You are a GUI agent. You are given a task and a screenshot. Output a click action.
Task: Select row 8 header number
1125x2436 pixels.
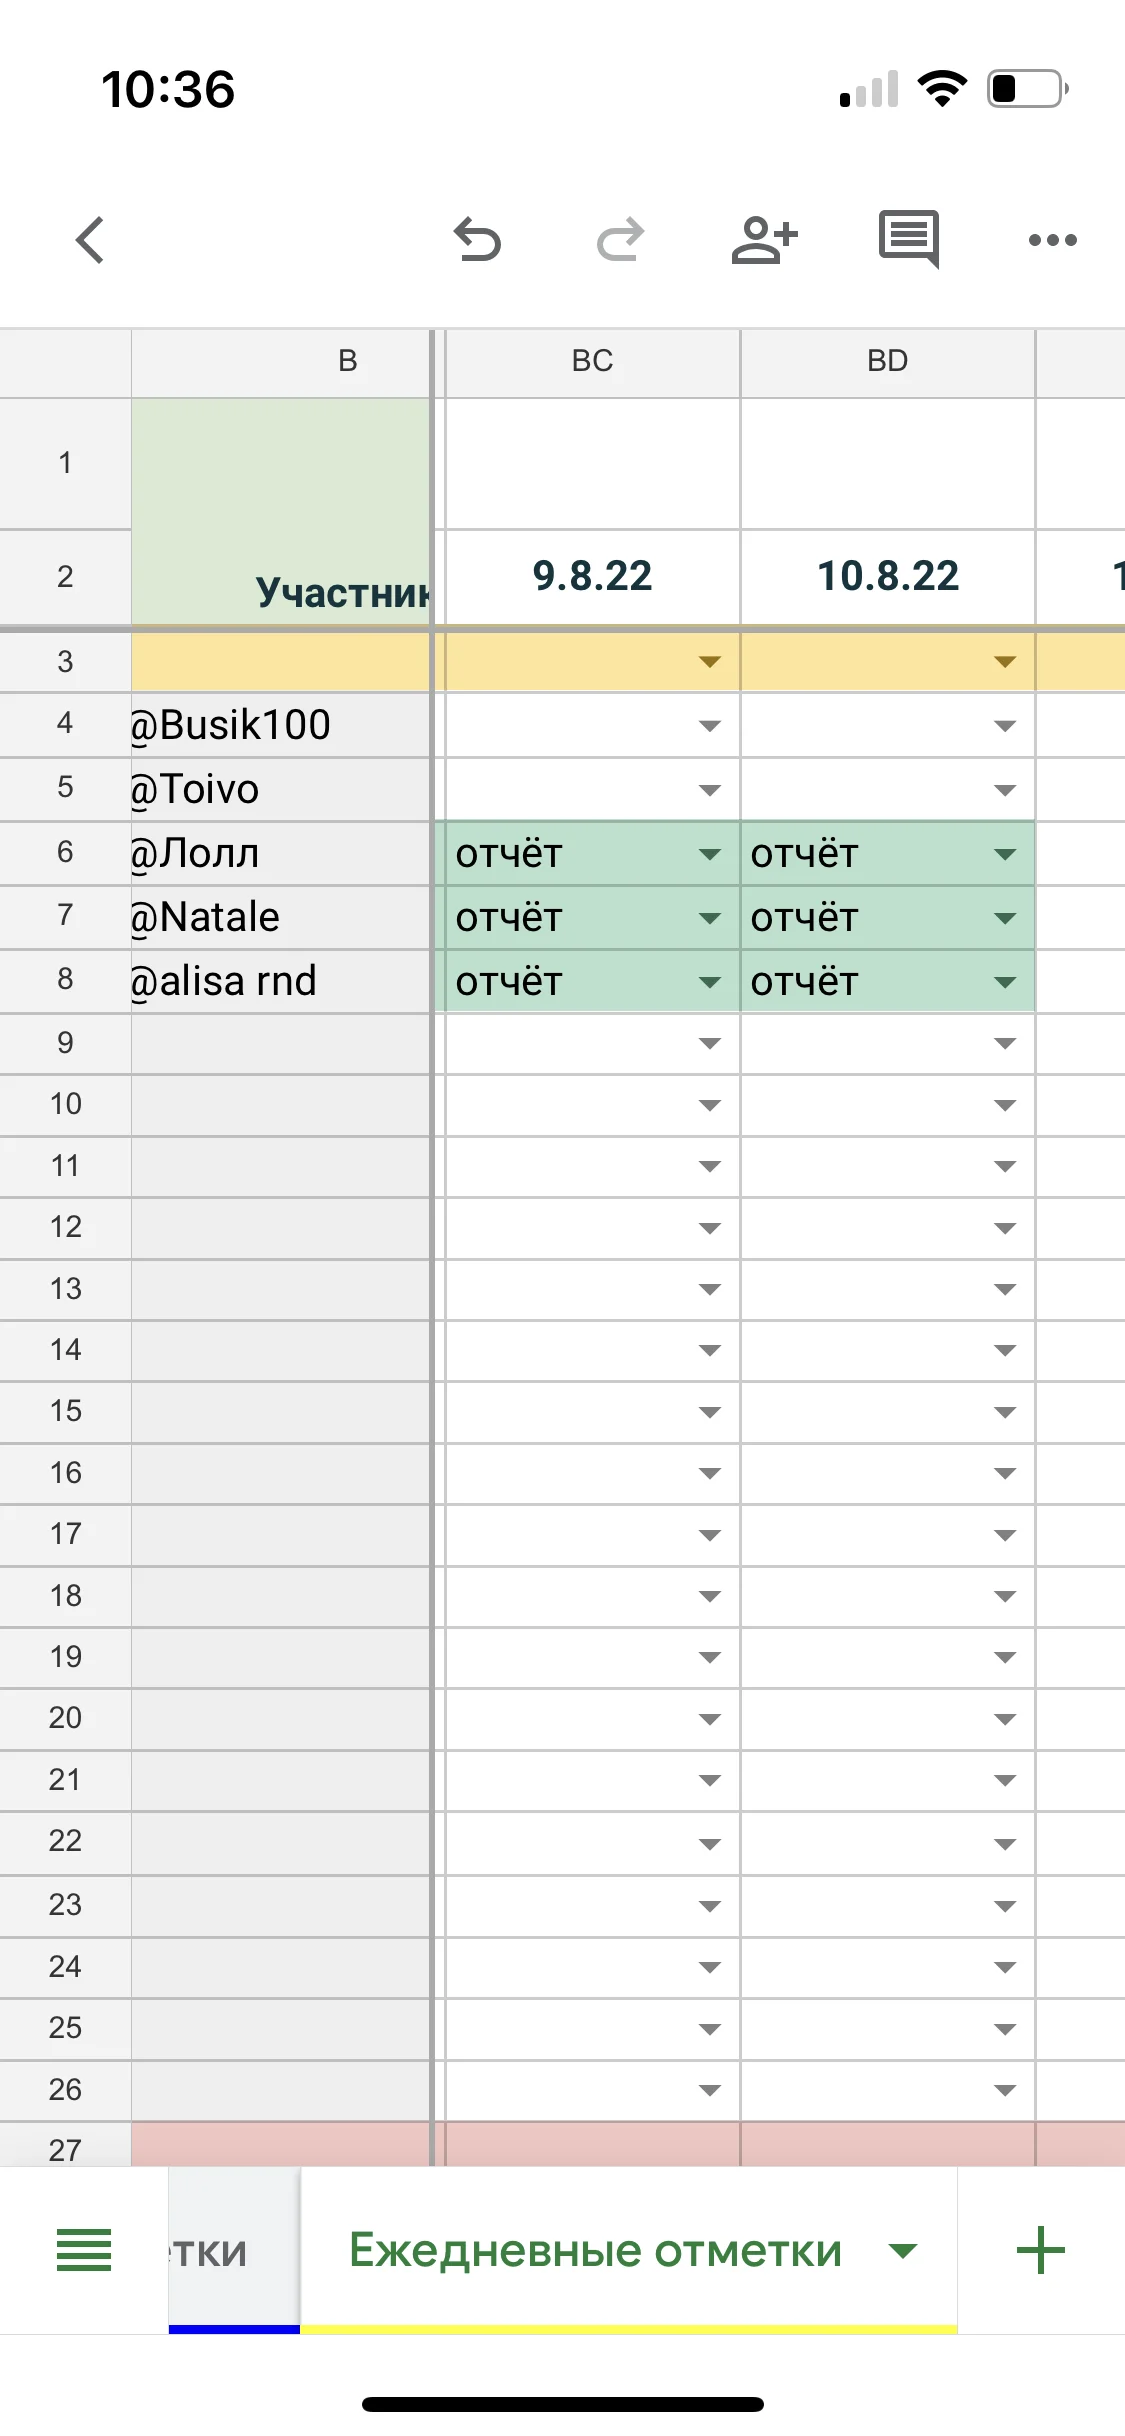65,979
